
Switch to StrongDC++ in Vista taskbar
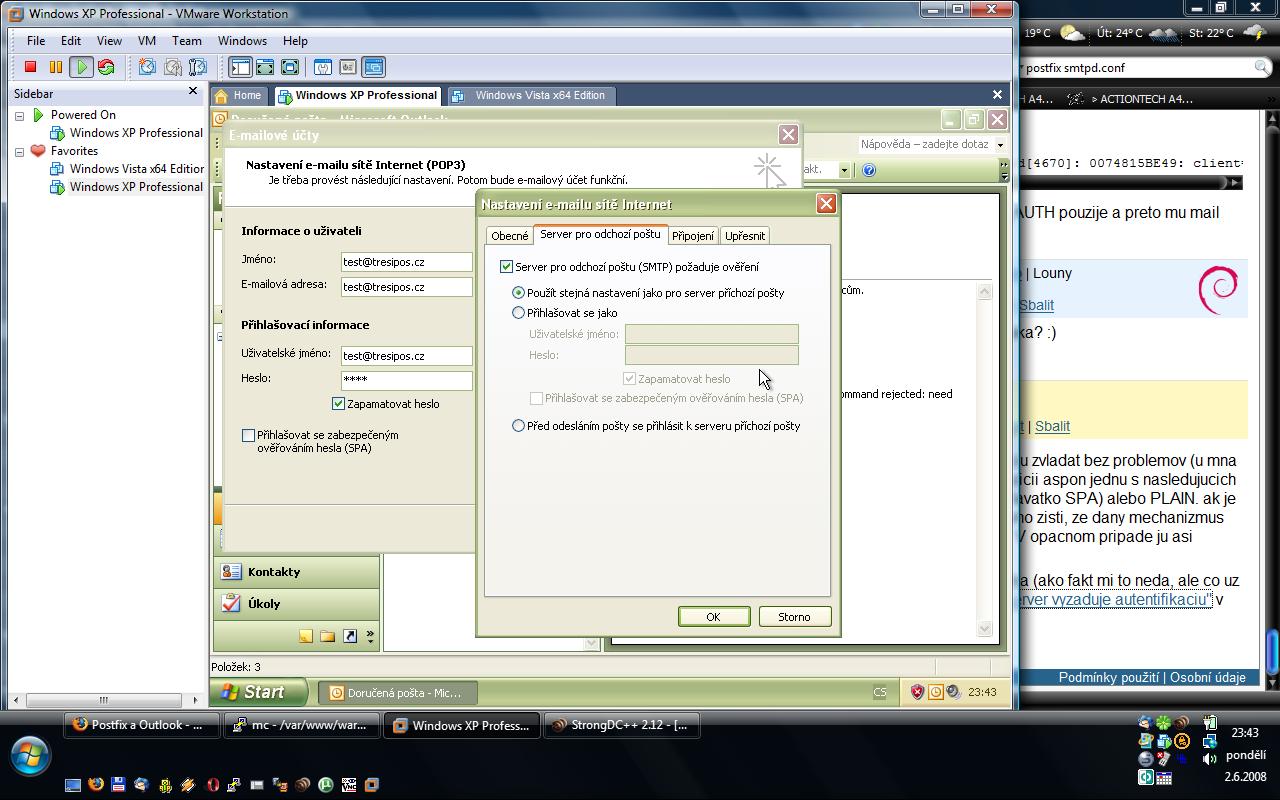[x=621, y=726]
